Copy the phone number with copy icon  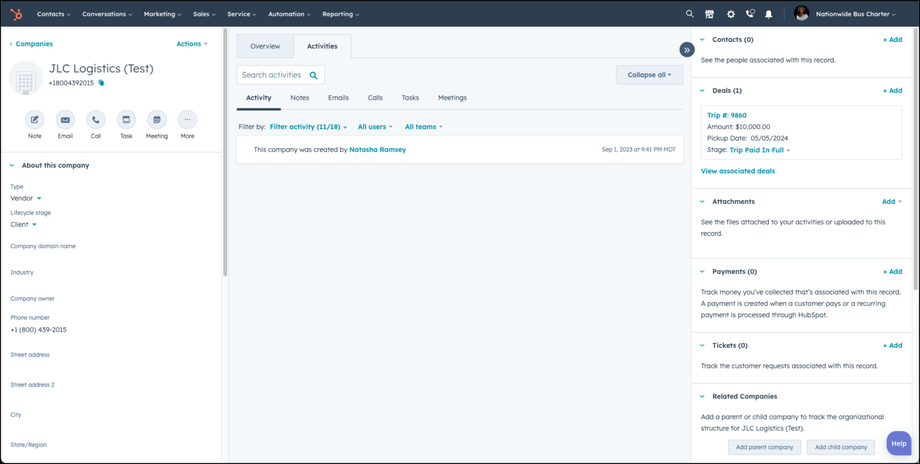102,83
